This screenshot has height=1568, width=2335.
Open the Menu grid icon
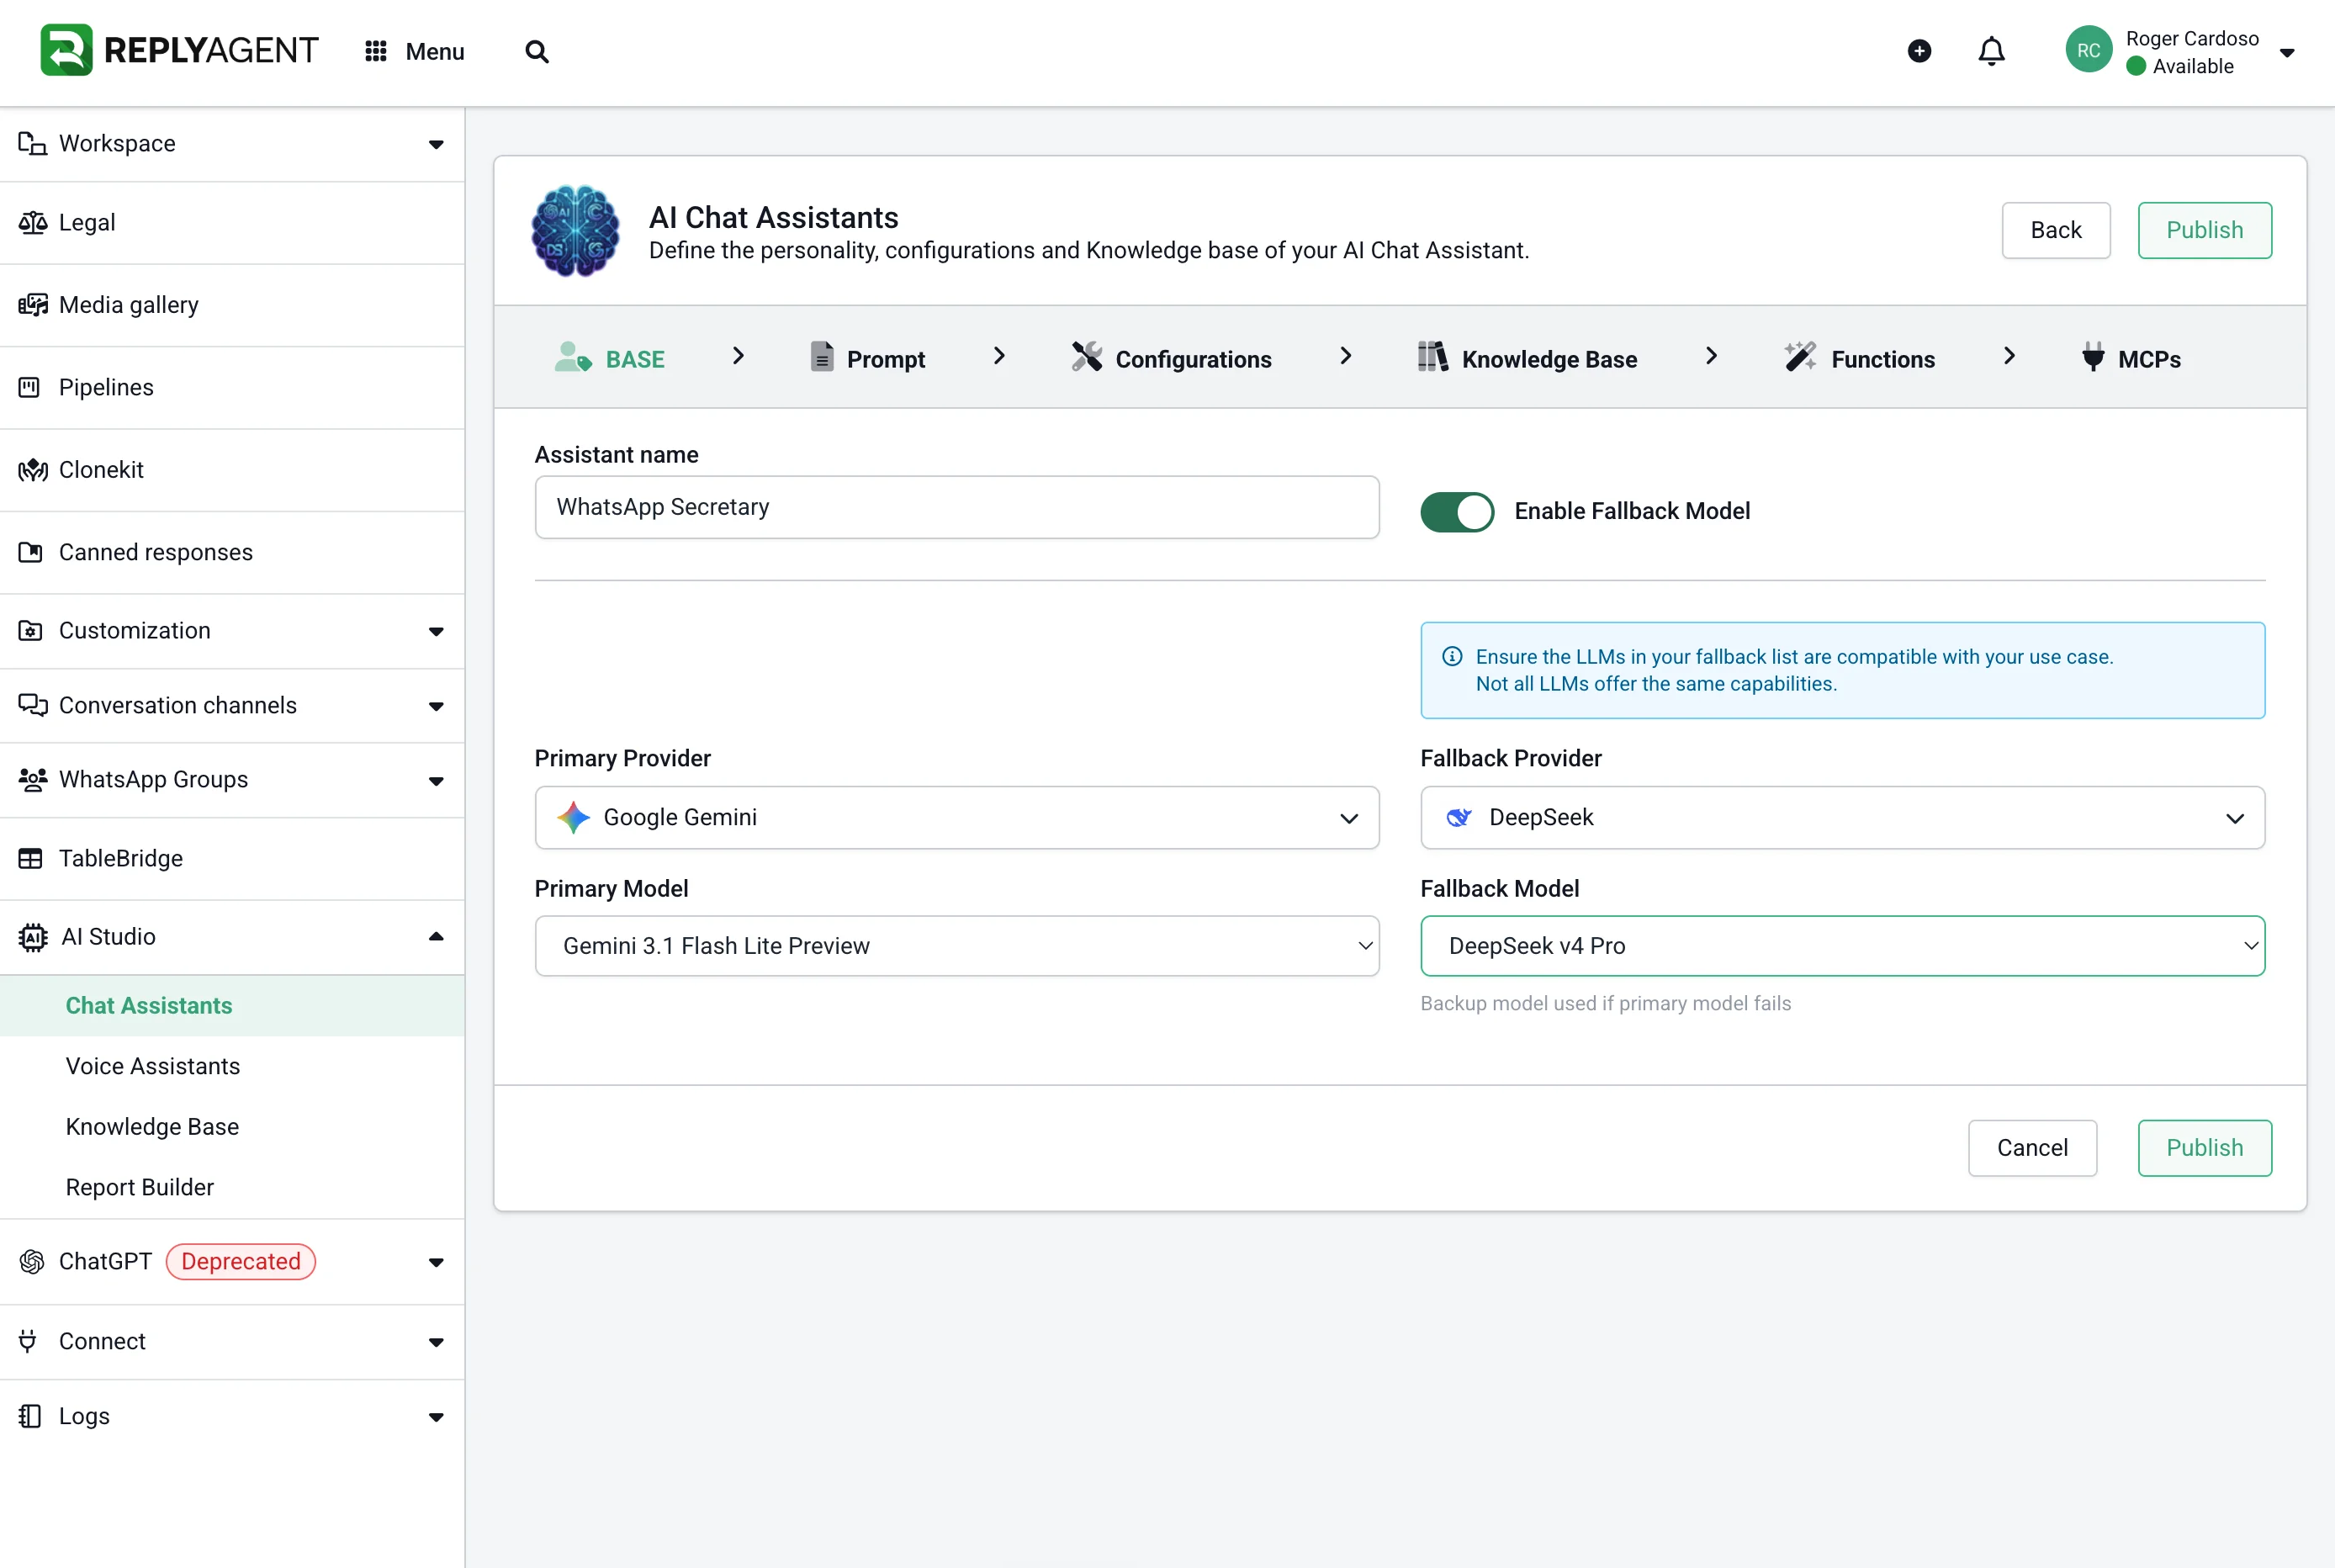point(376,51)
